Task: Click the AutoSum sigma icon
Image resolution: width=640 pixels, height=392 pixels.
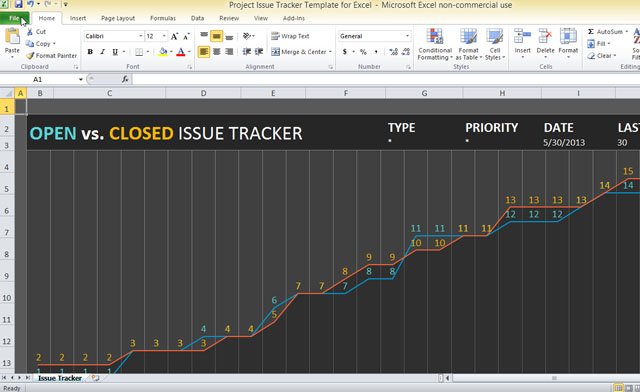Action: click(x=591, y=31)
